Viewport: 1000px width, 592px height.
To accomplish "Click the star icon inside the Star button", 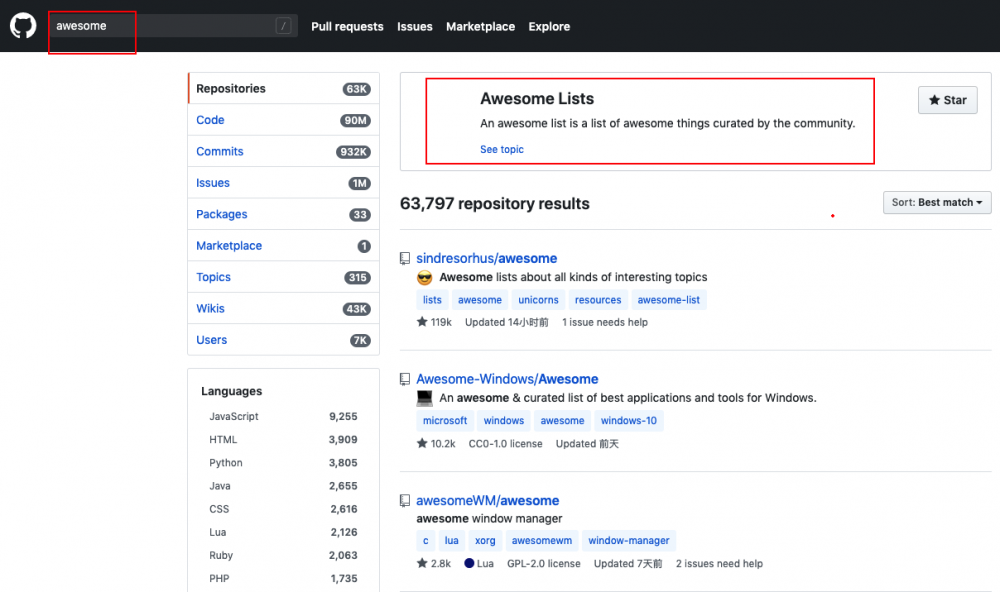I will 932,100.
